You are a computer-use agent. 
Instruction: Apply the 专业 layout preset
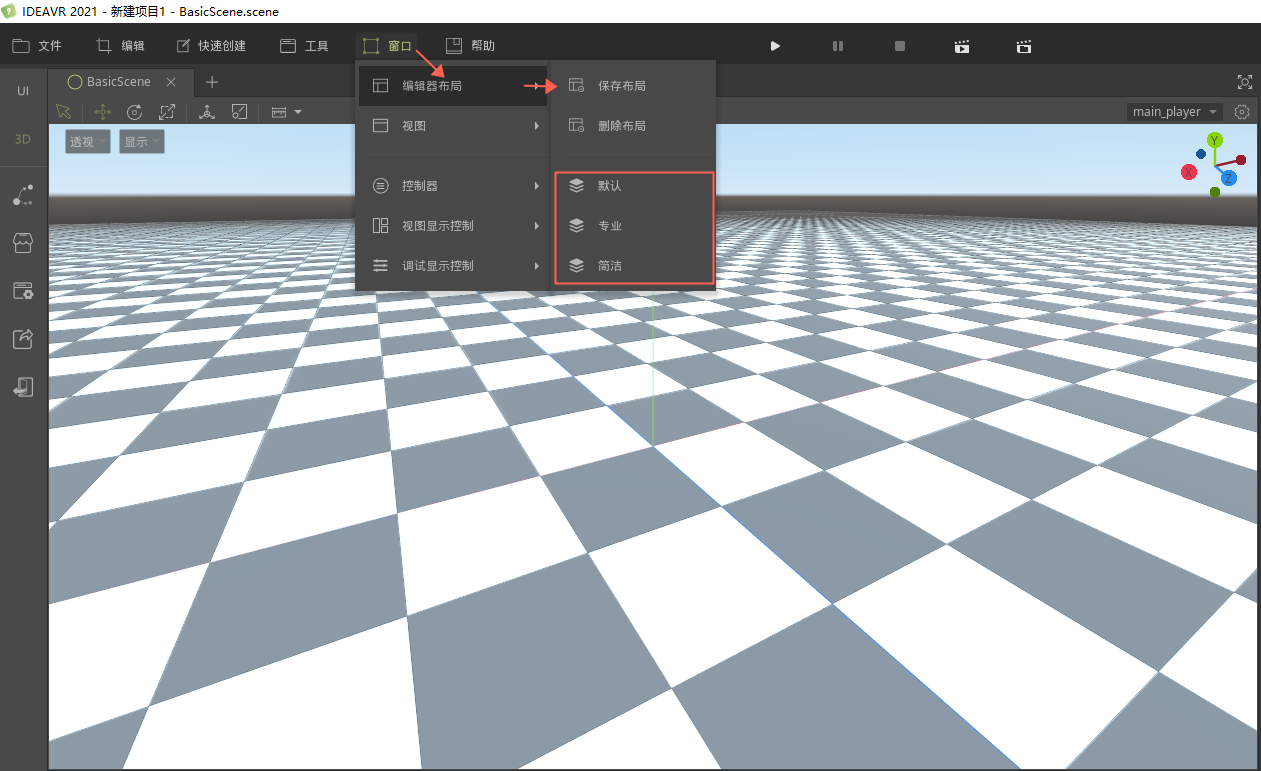(x=633, y=226)
